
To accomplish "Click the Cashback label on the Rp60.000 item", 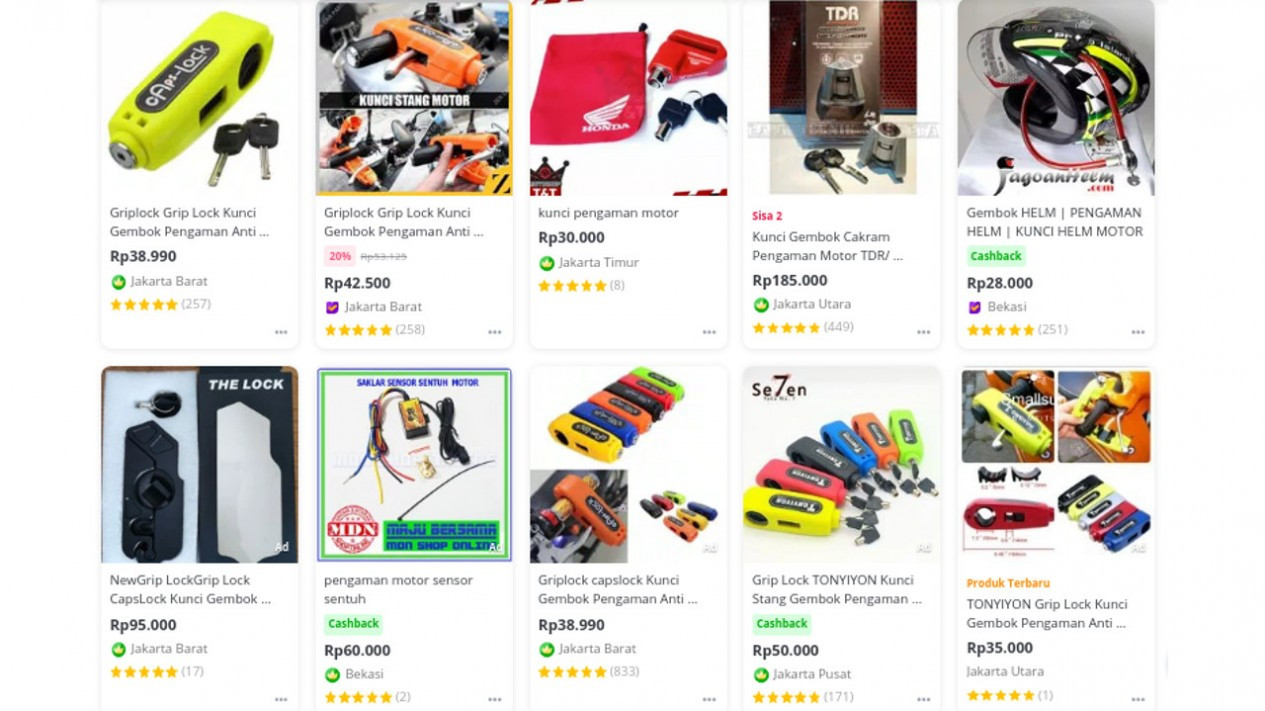I will pos(354,624).
